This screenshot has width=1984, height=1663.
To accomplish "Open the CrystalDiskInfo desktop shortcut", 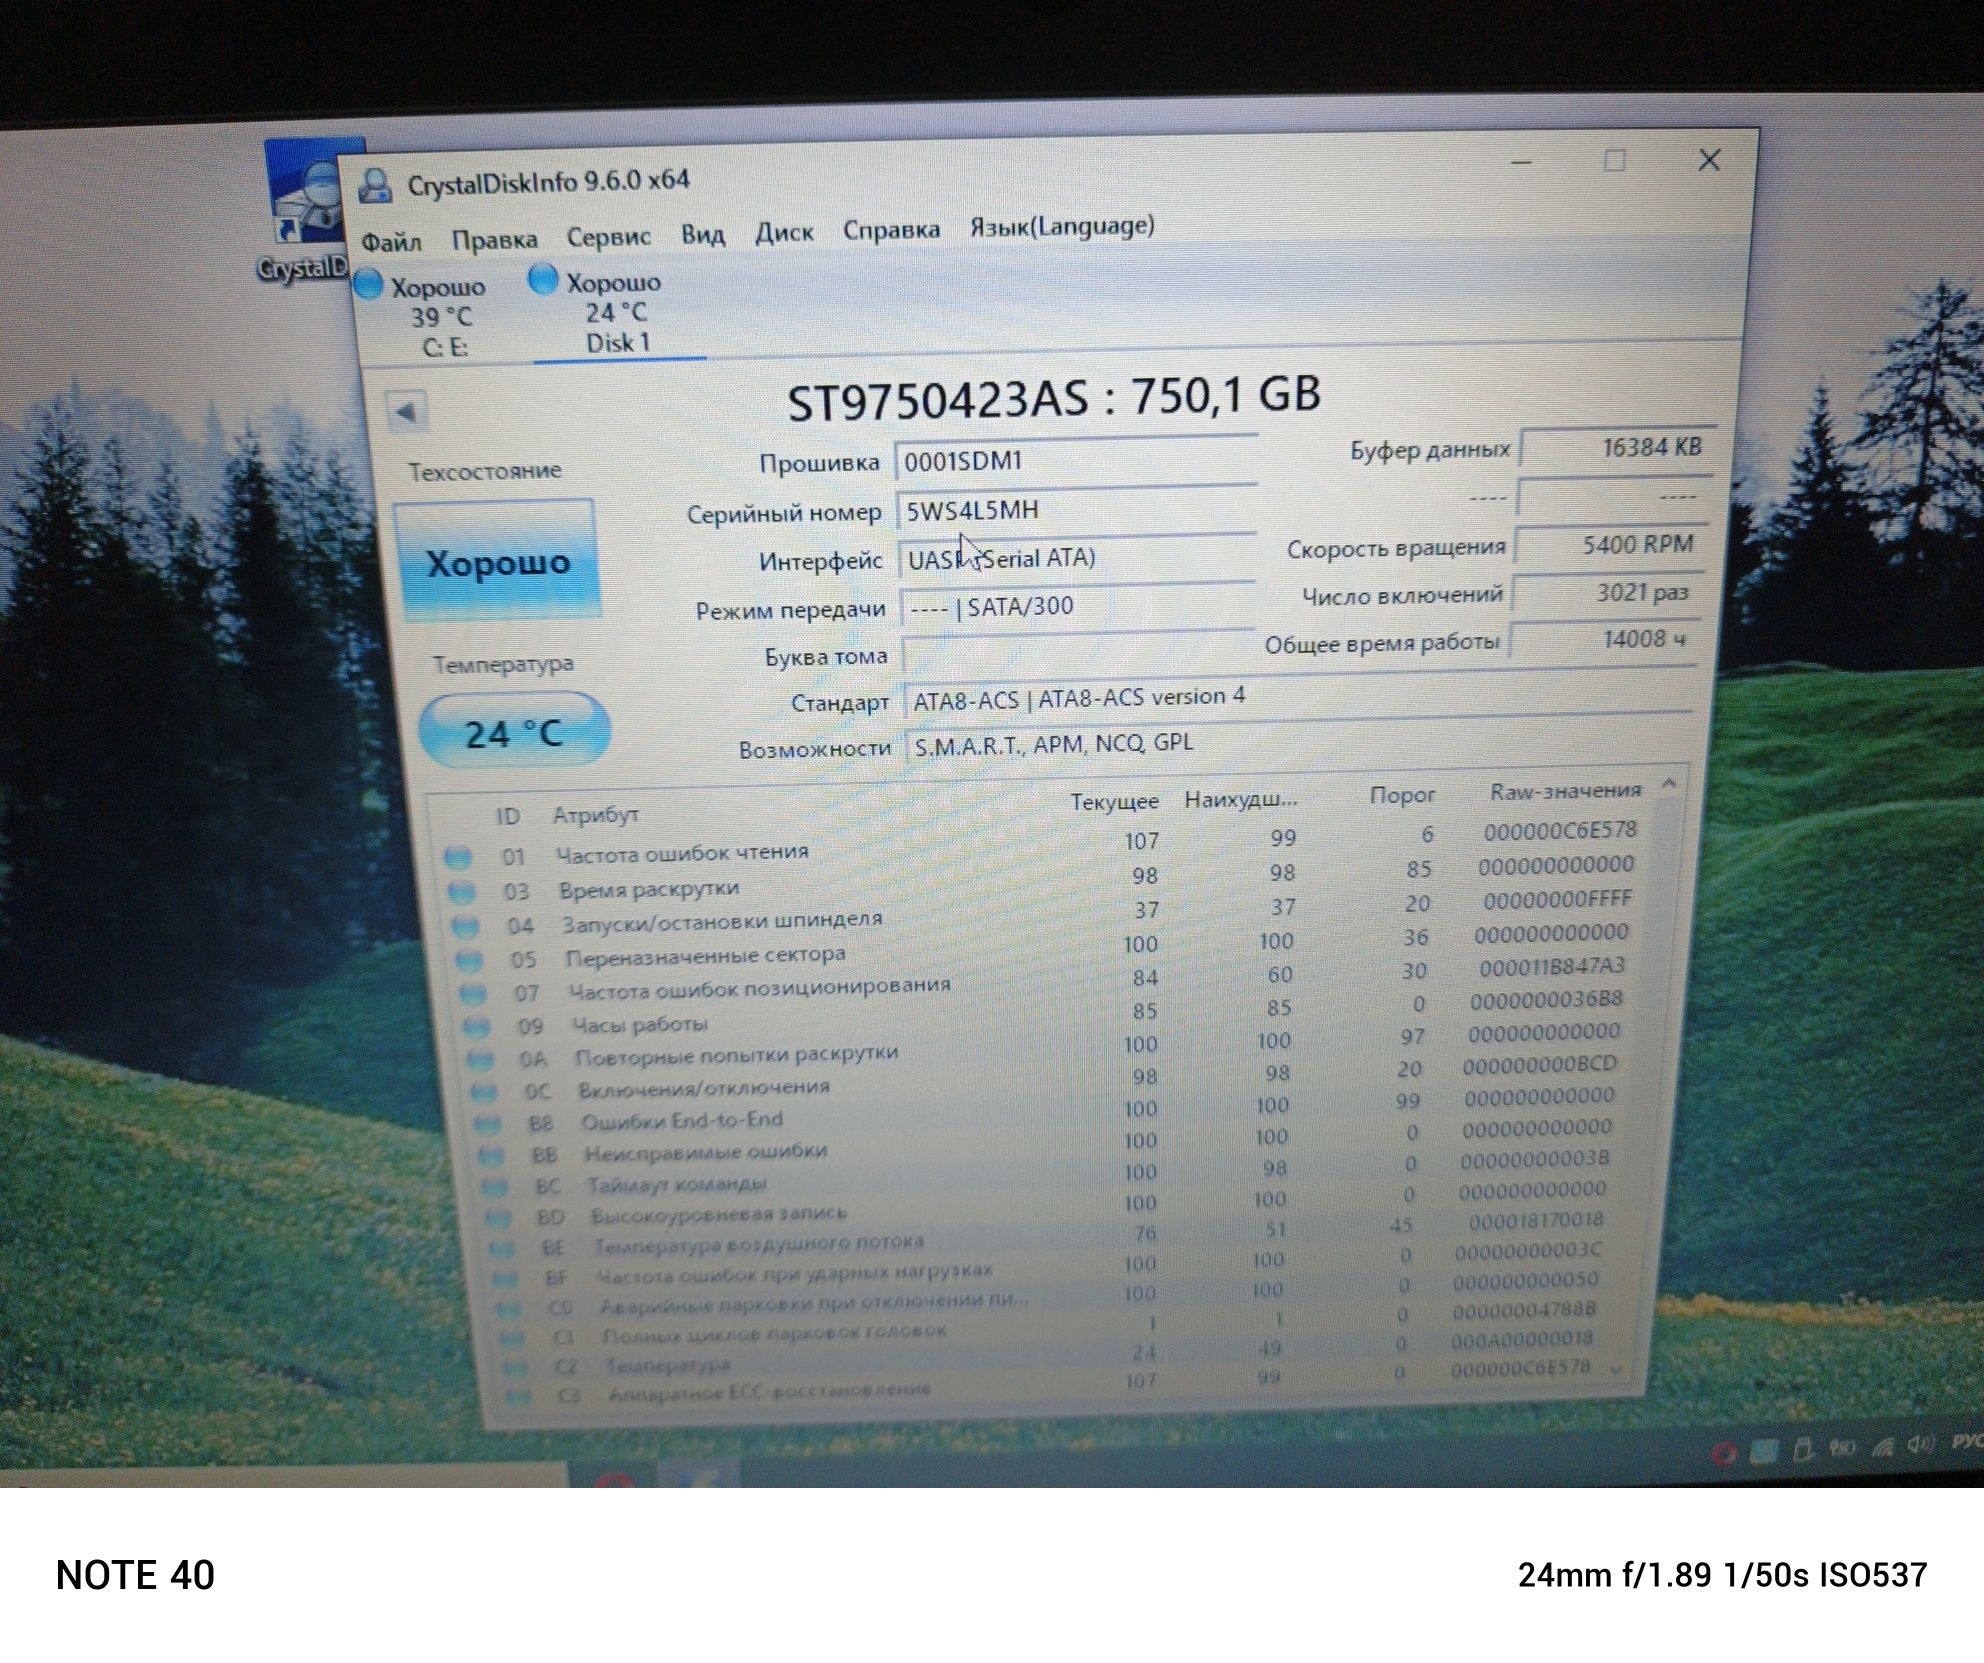I will pyautogui.click(x=308, y=211).
